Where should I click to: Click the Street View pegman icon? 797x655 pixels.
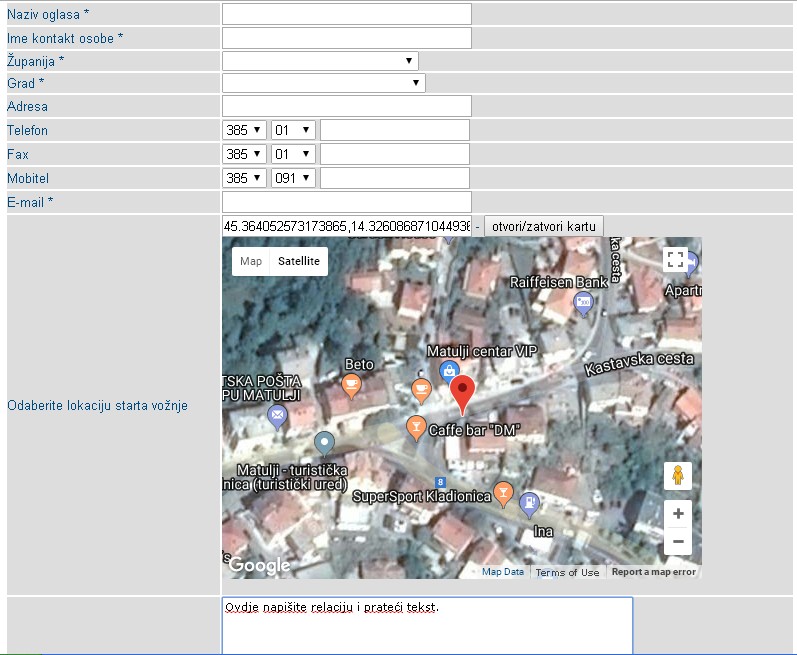677,476
